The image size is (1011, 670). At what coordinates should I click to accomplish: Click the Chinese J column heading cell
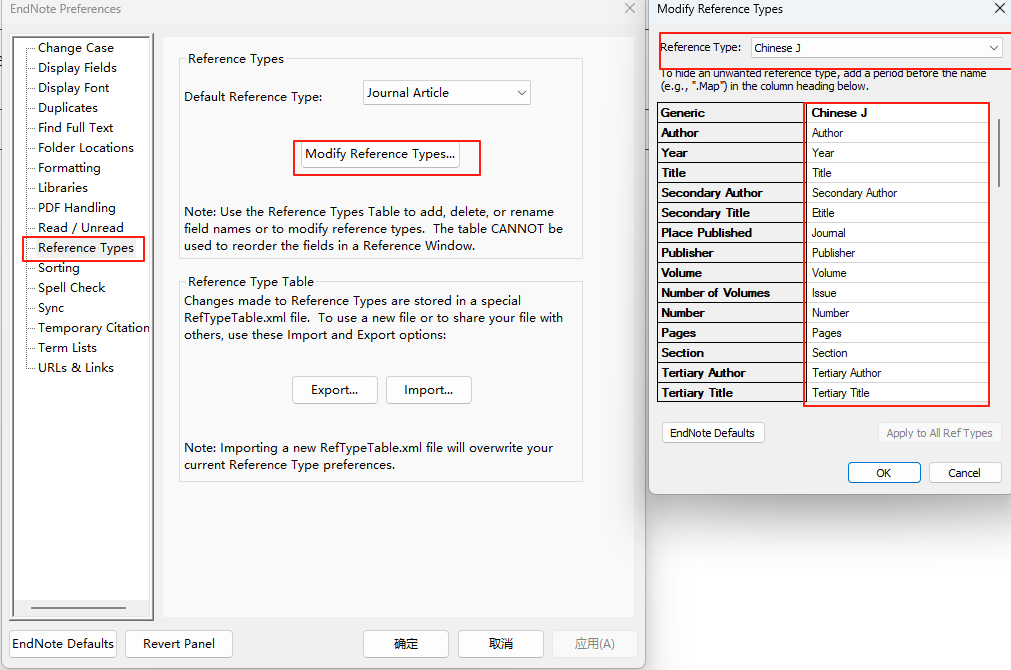[x=898, y=113]
